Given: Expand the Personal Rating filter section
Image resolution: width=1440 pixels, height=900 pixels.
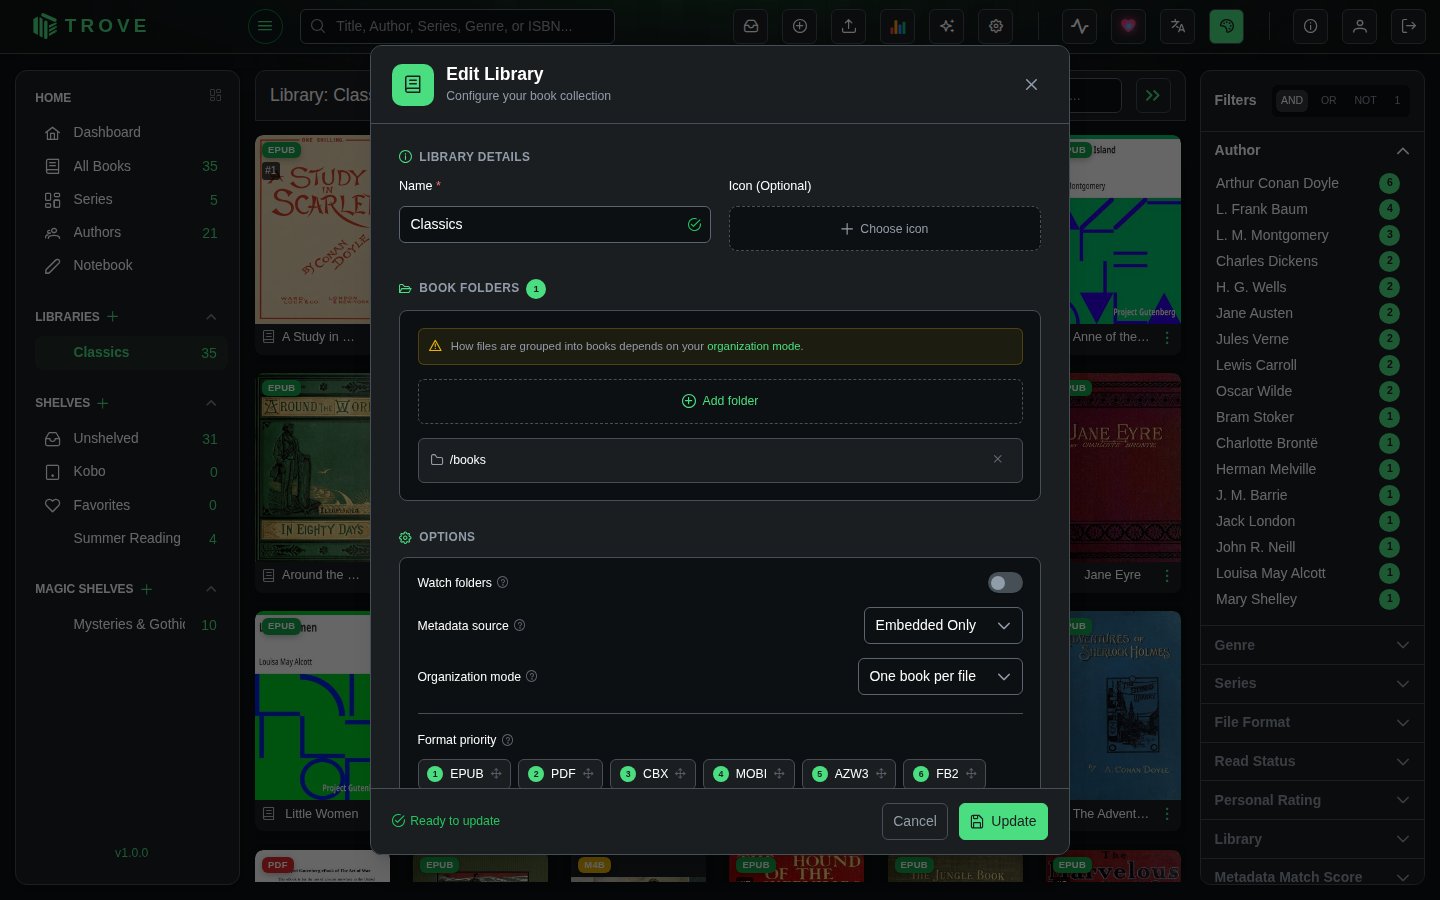Looking at the screenshot, I should pyautogui.click(x=1312, y=800).
